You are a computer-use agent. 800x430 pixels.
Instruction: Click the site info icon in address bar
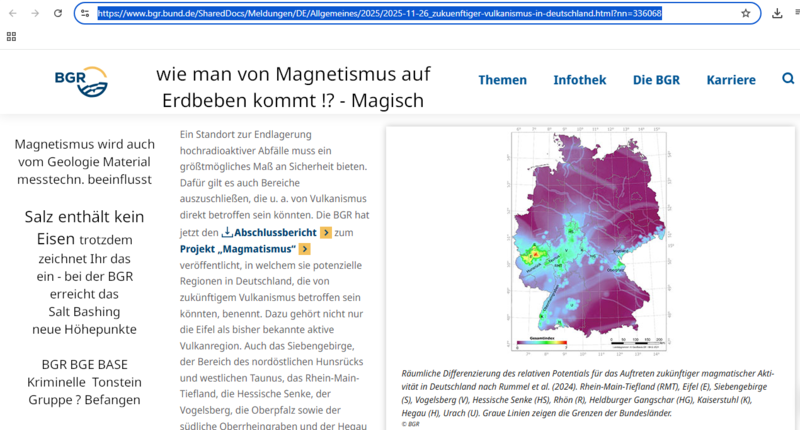click(x=85, y=14)
